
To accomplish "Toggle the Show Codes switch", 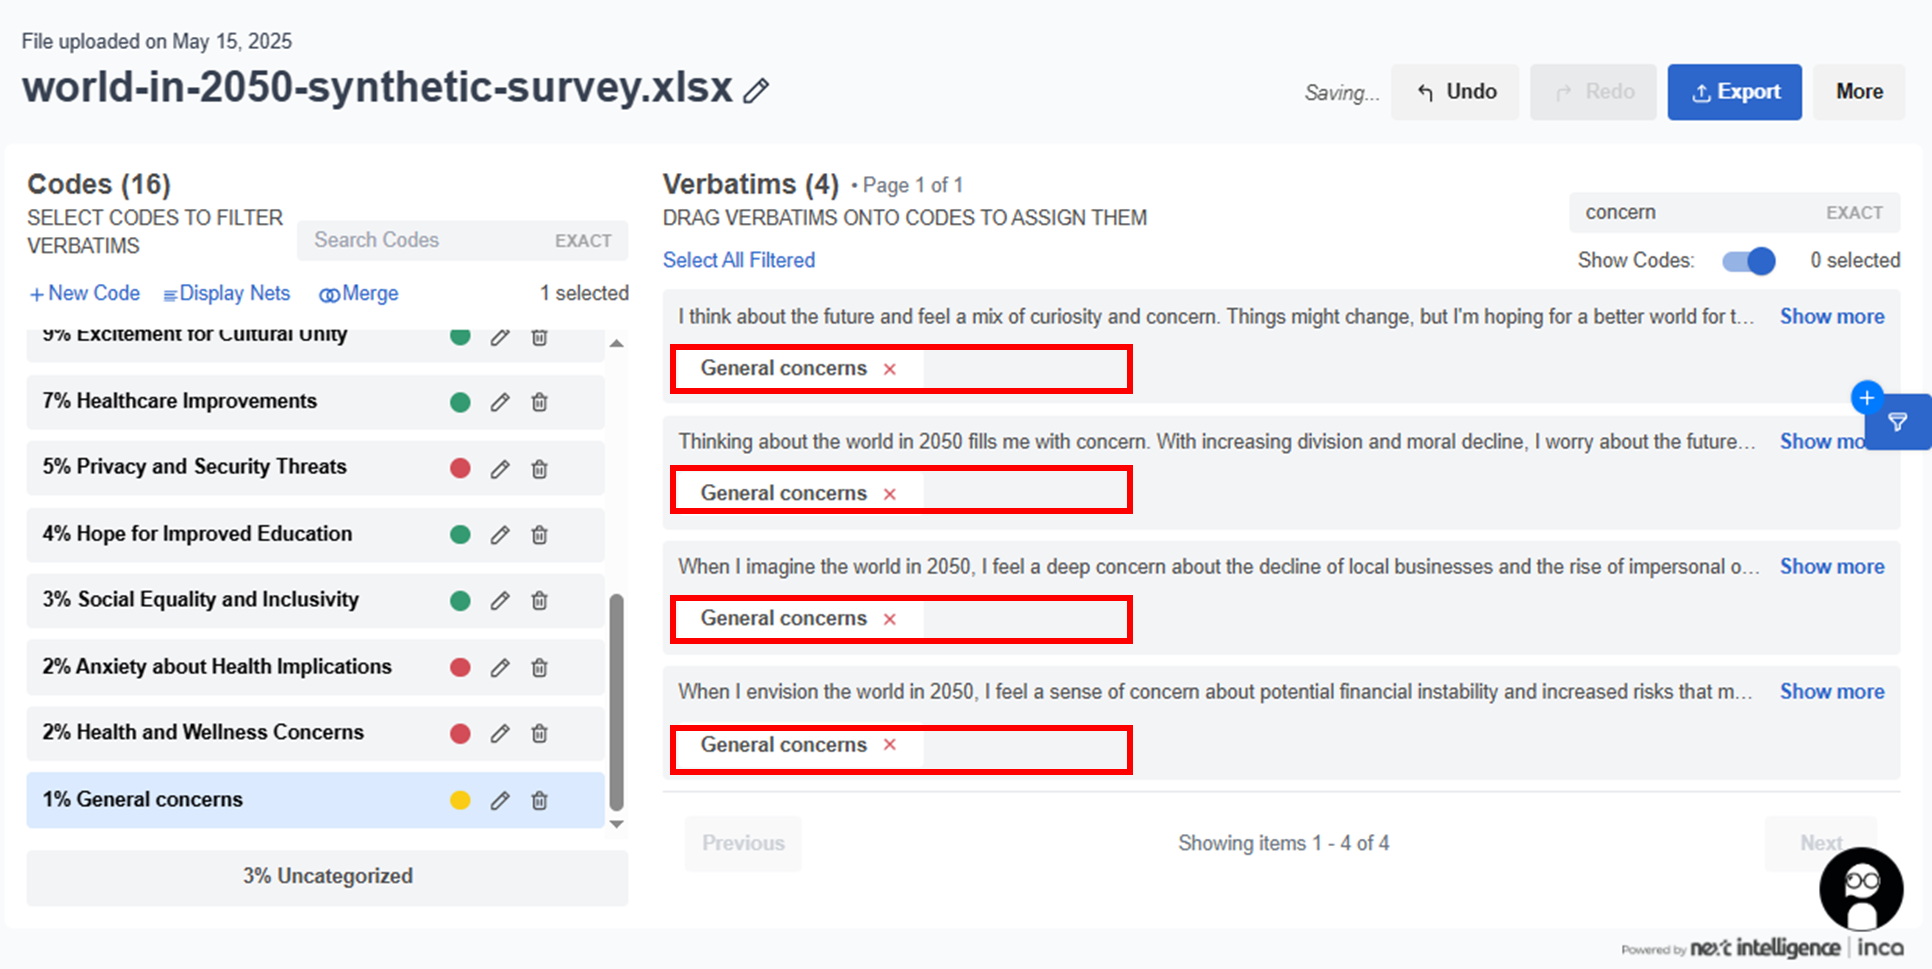I will (1748, 261).
